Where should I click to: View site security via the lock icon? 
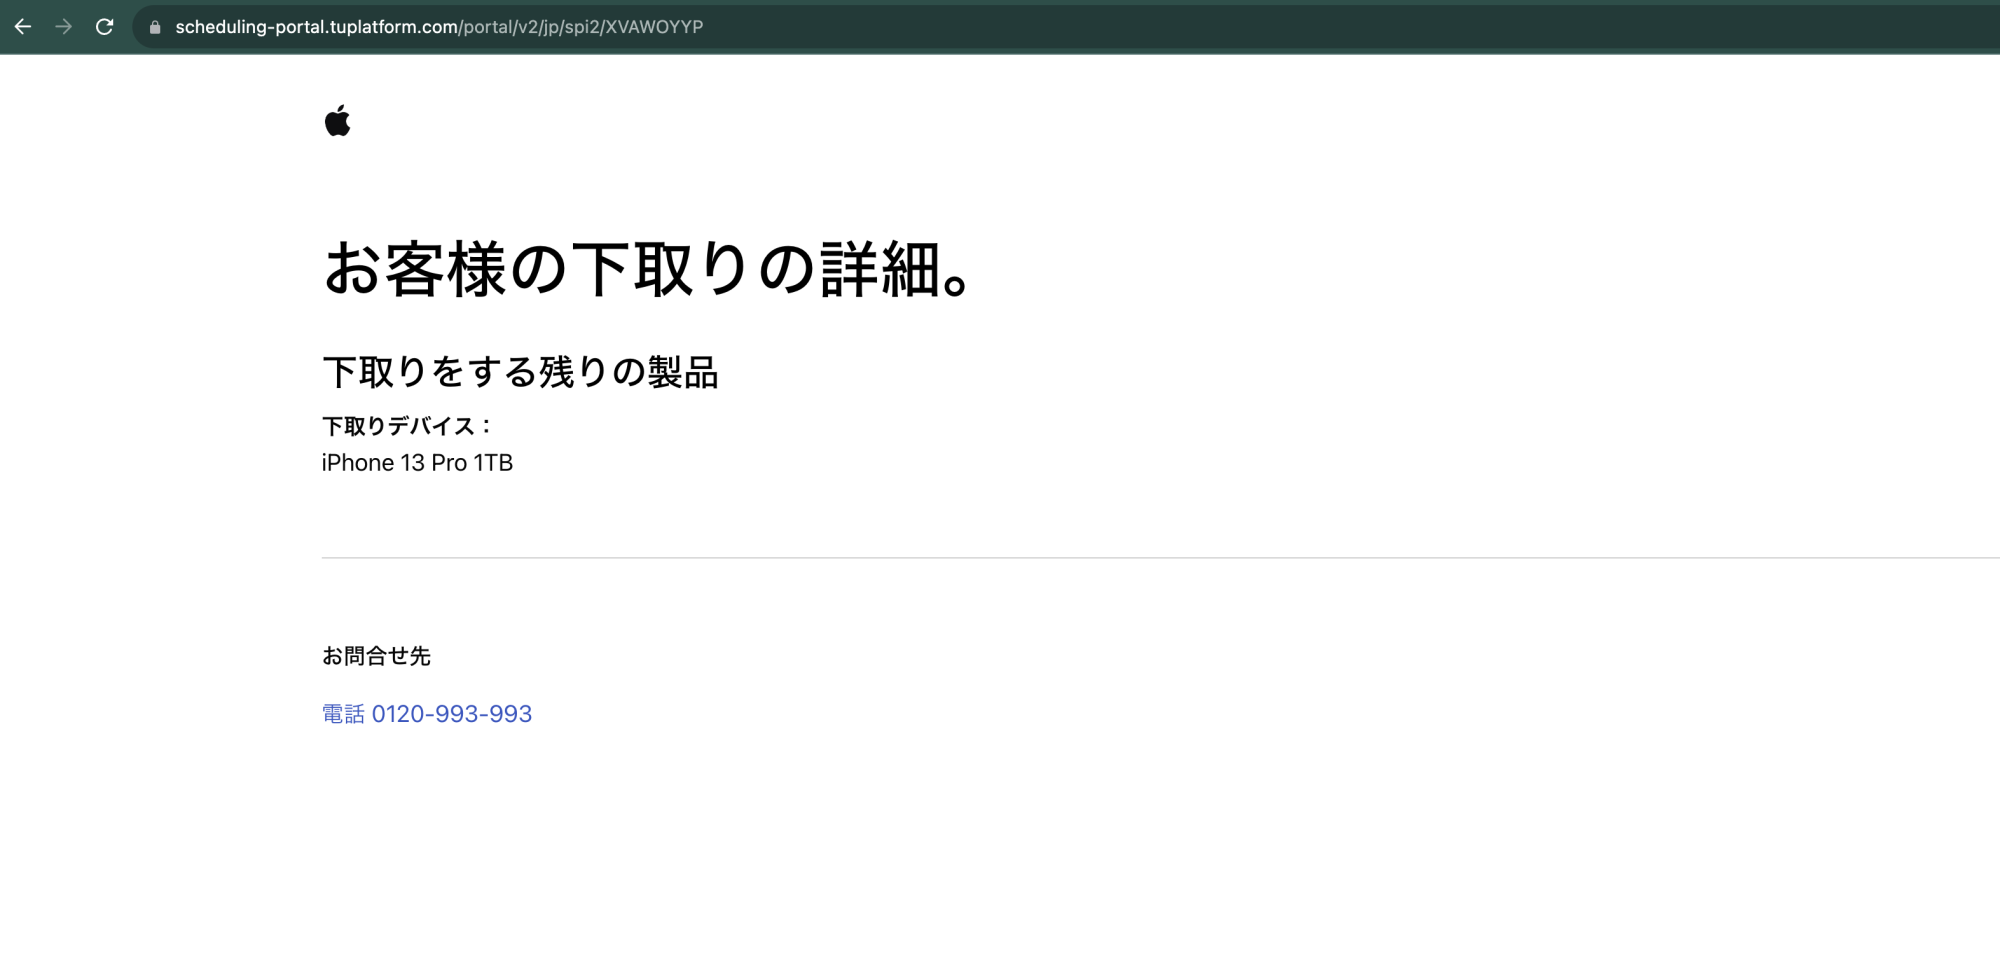coord(155,27)
